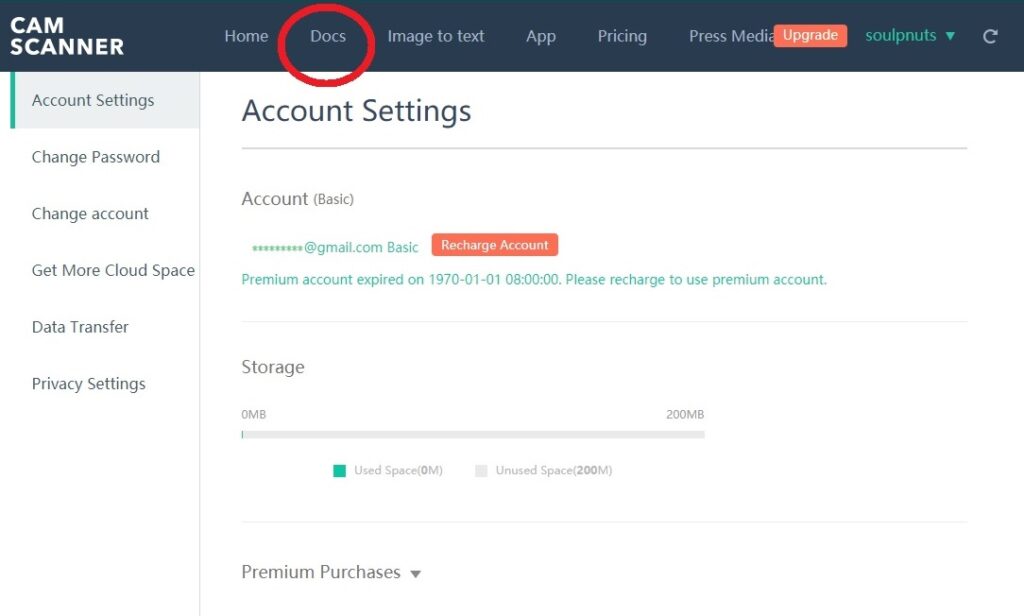Viewport: 1024px width, 616px height.
Task: Click the refresh icon in header
Action: coord(990,36)
